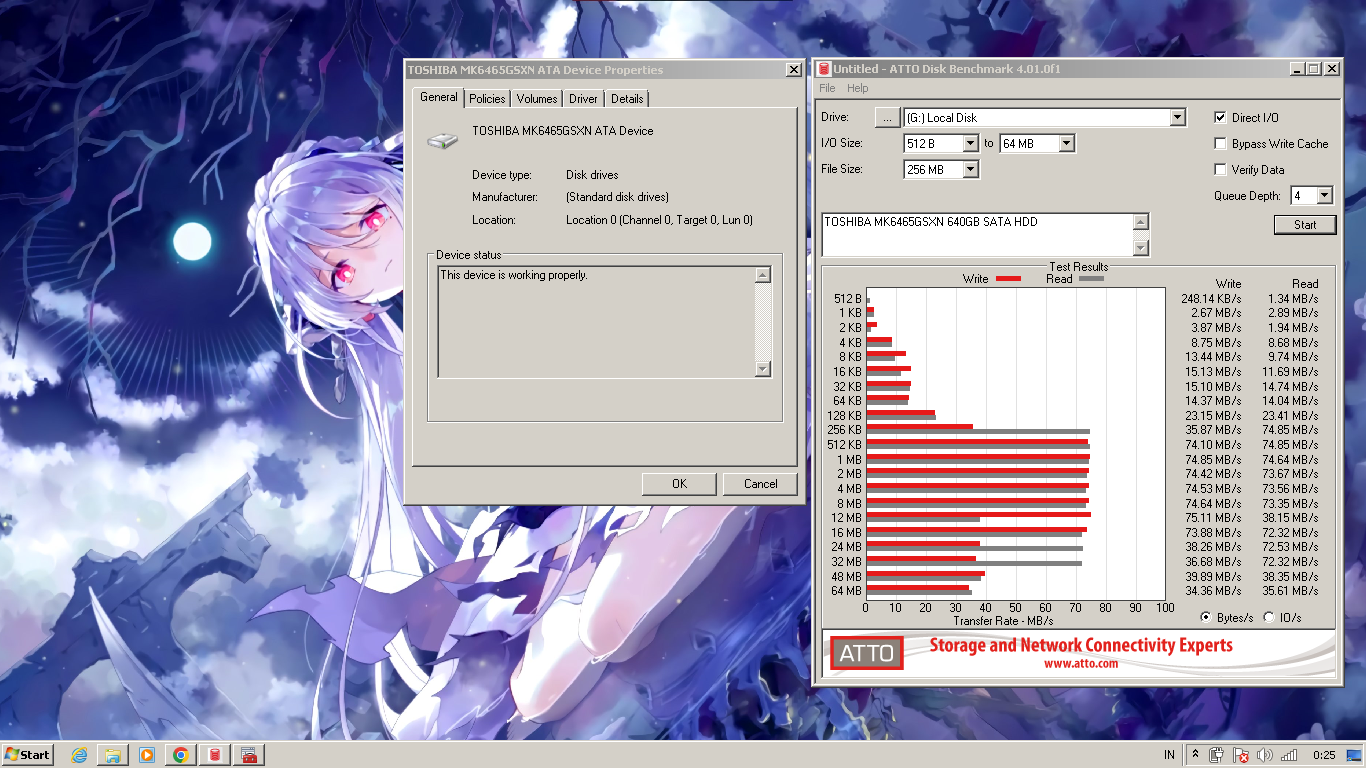The width and height of the screenshot is (1366, 768).
Task: Show hidden tray icons chevron
Action: pyautogui.click(x=1195, y=755)
